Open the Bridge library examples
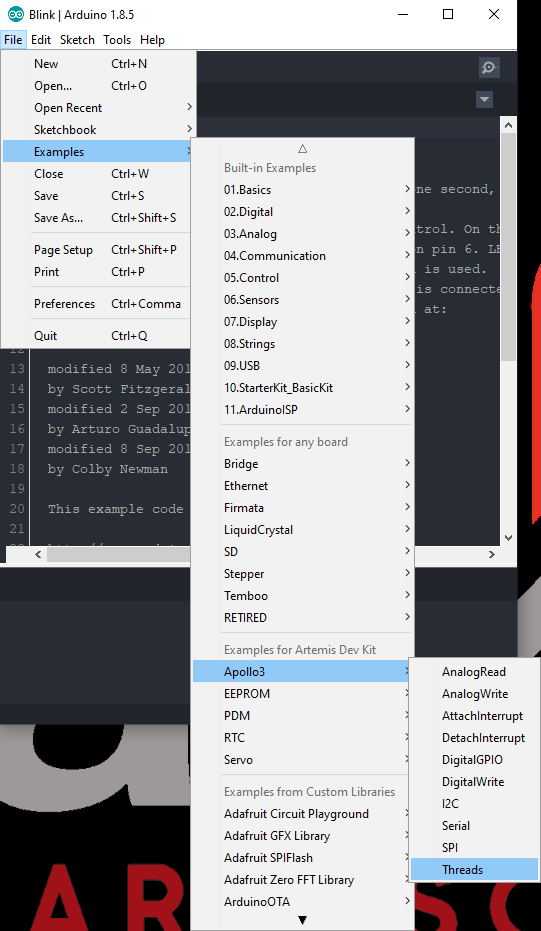The image size is (541, 931). [x=302, y=464]
